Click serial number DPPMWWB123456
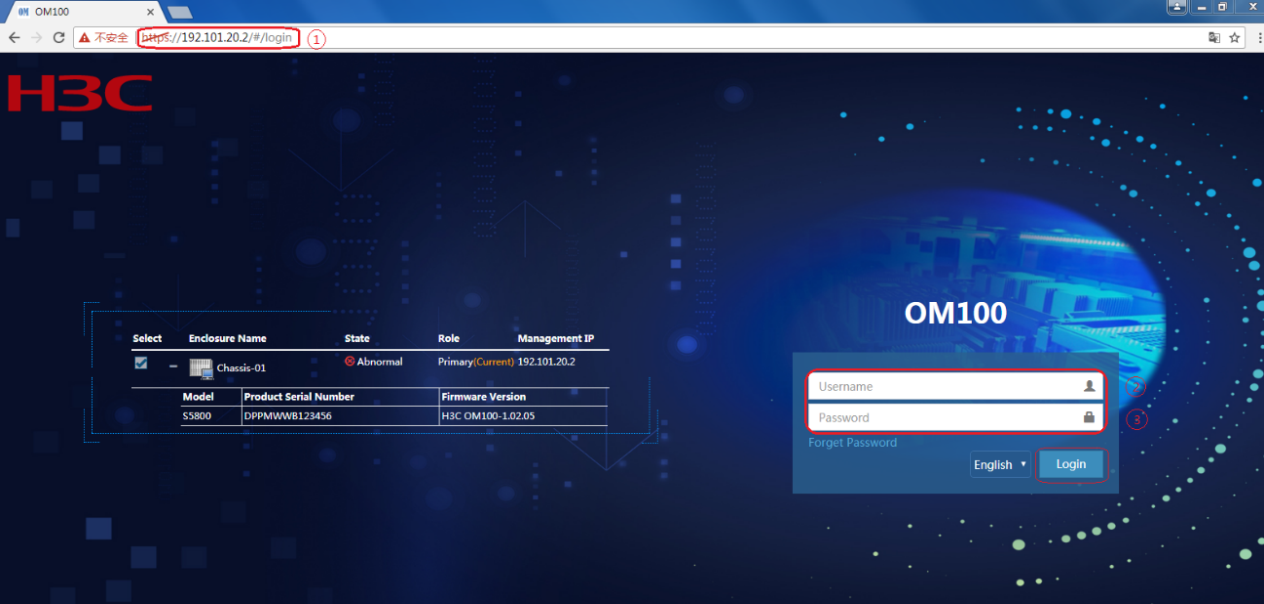The width and height of the screenshot is (1264, 604). [288, 416]
